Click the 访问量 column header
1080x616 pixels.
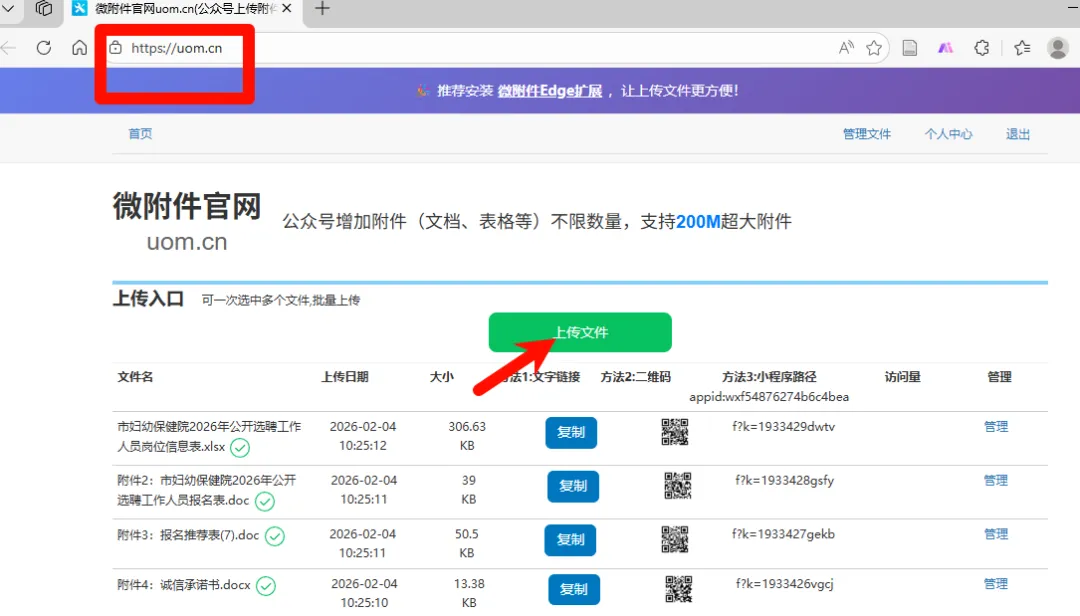pos(903,377)
